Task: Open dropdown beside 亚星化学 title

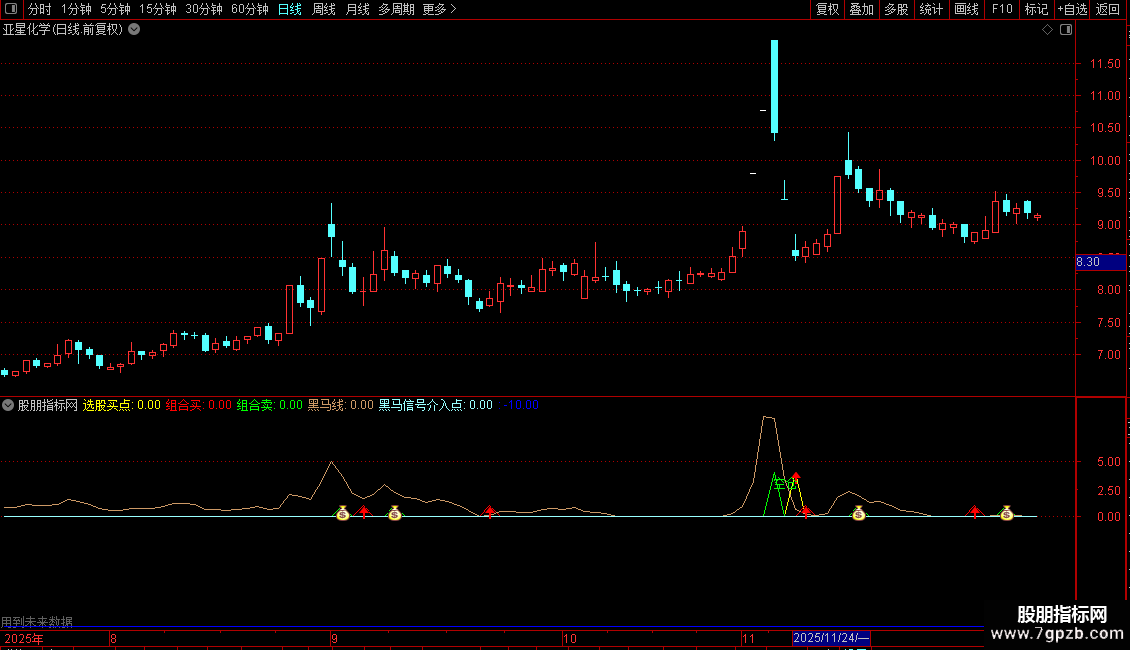Action: click(134, 30)
